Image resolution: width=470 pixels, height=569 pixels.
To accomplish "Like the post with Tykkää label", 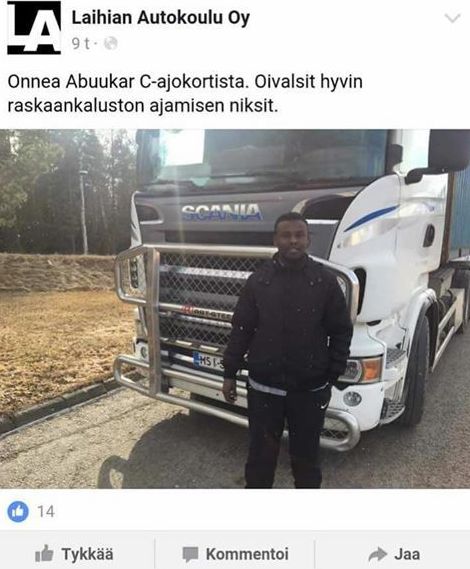I will (87, 554).
